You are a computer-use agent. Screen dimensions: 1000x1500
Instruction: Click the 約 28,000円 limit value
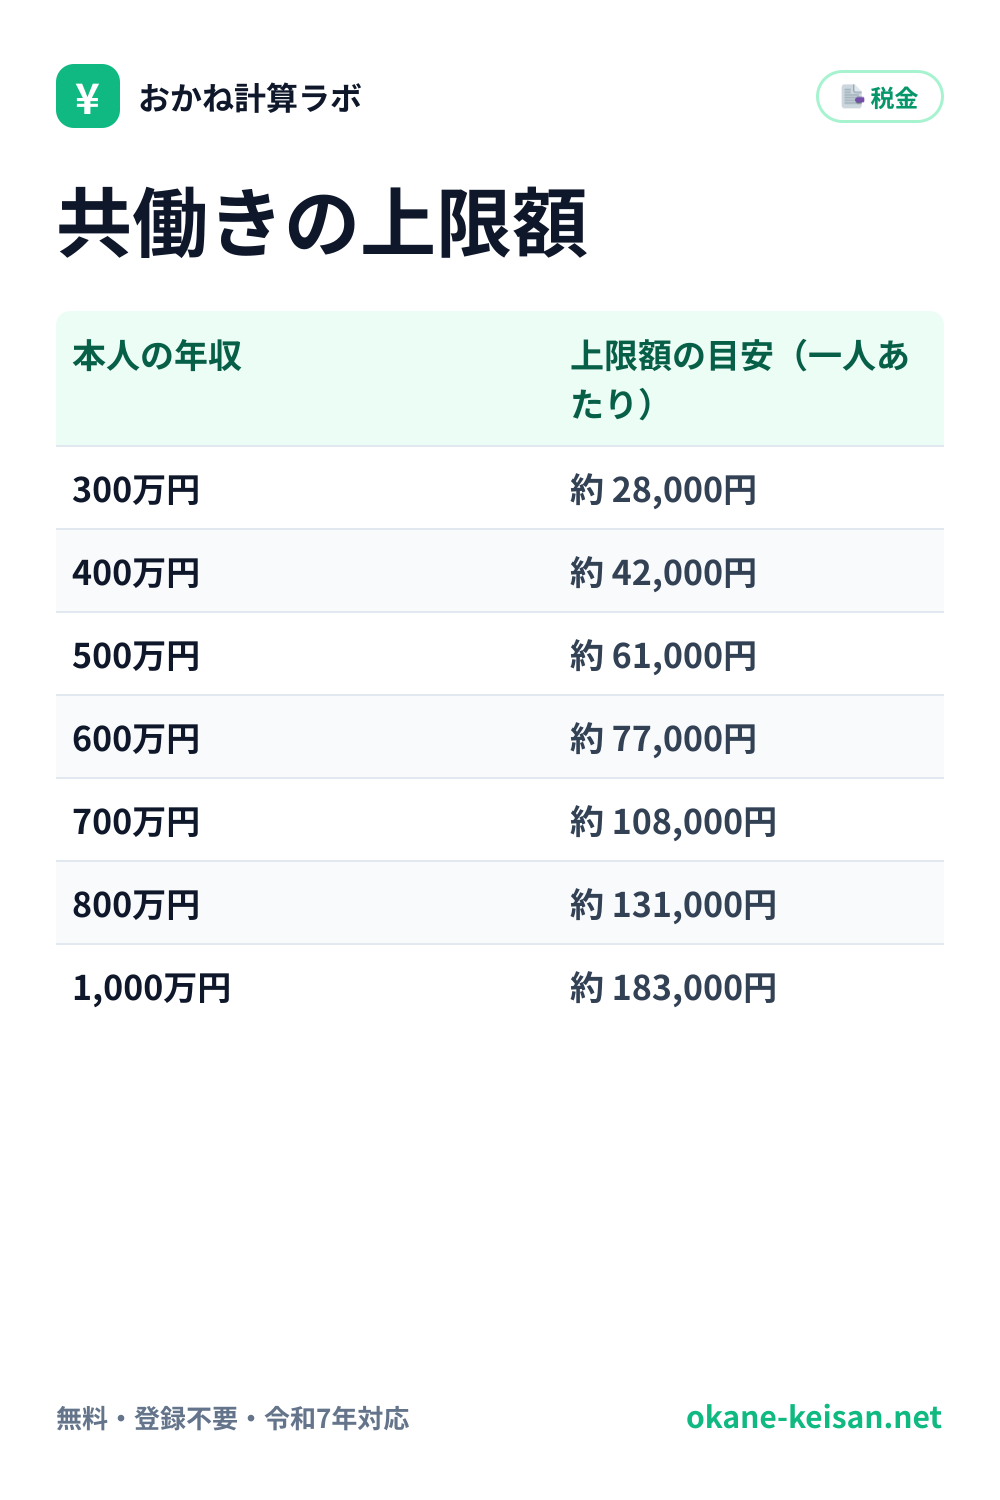(663, 490)
